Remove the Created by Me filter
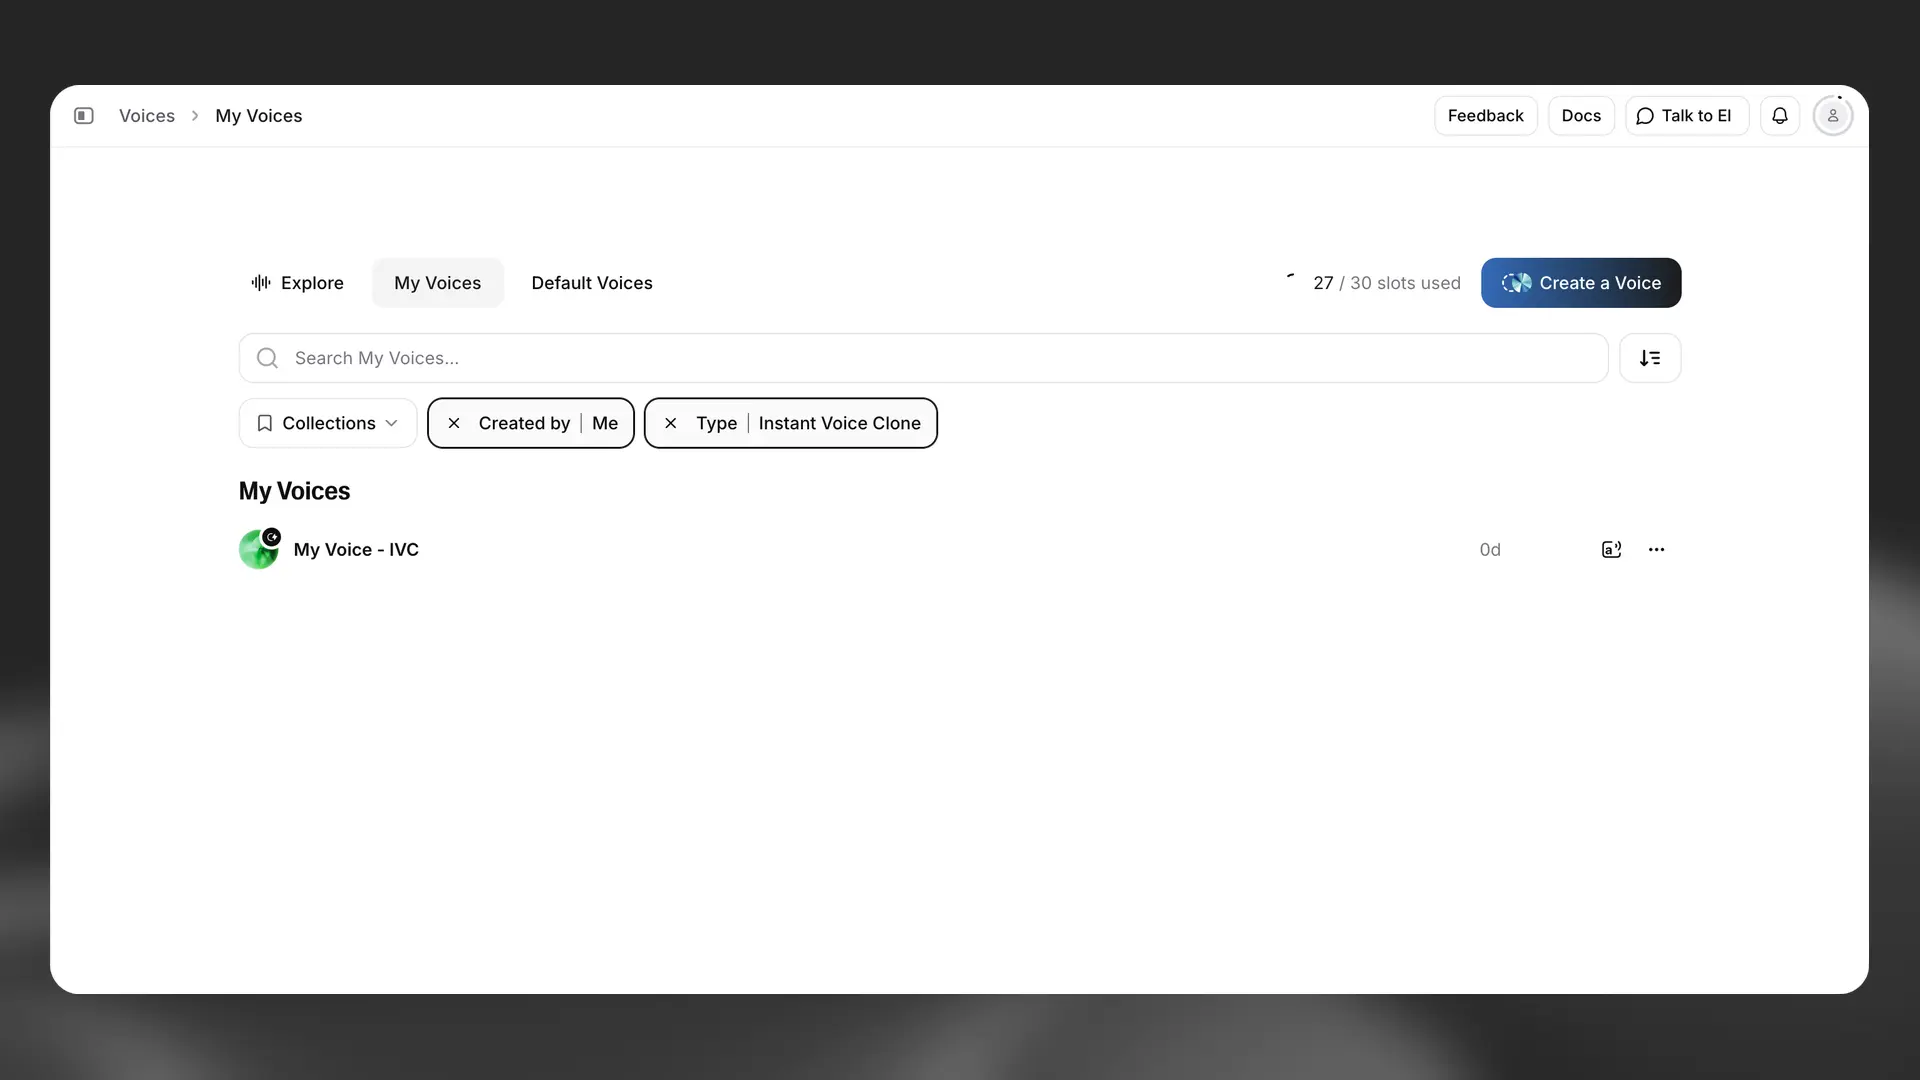 pyautogui.click(x=453, y=423)
